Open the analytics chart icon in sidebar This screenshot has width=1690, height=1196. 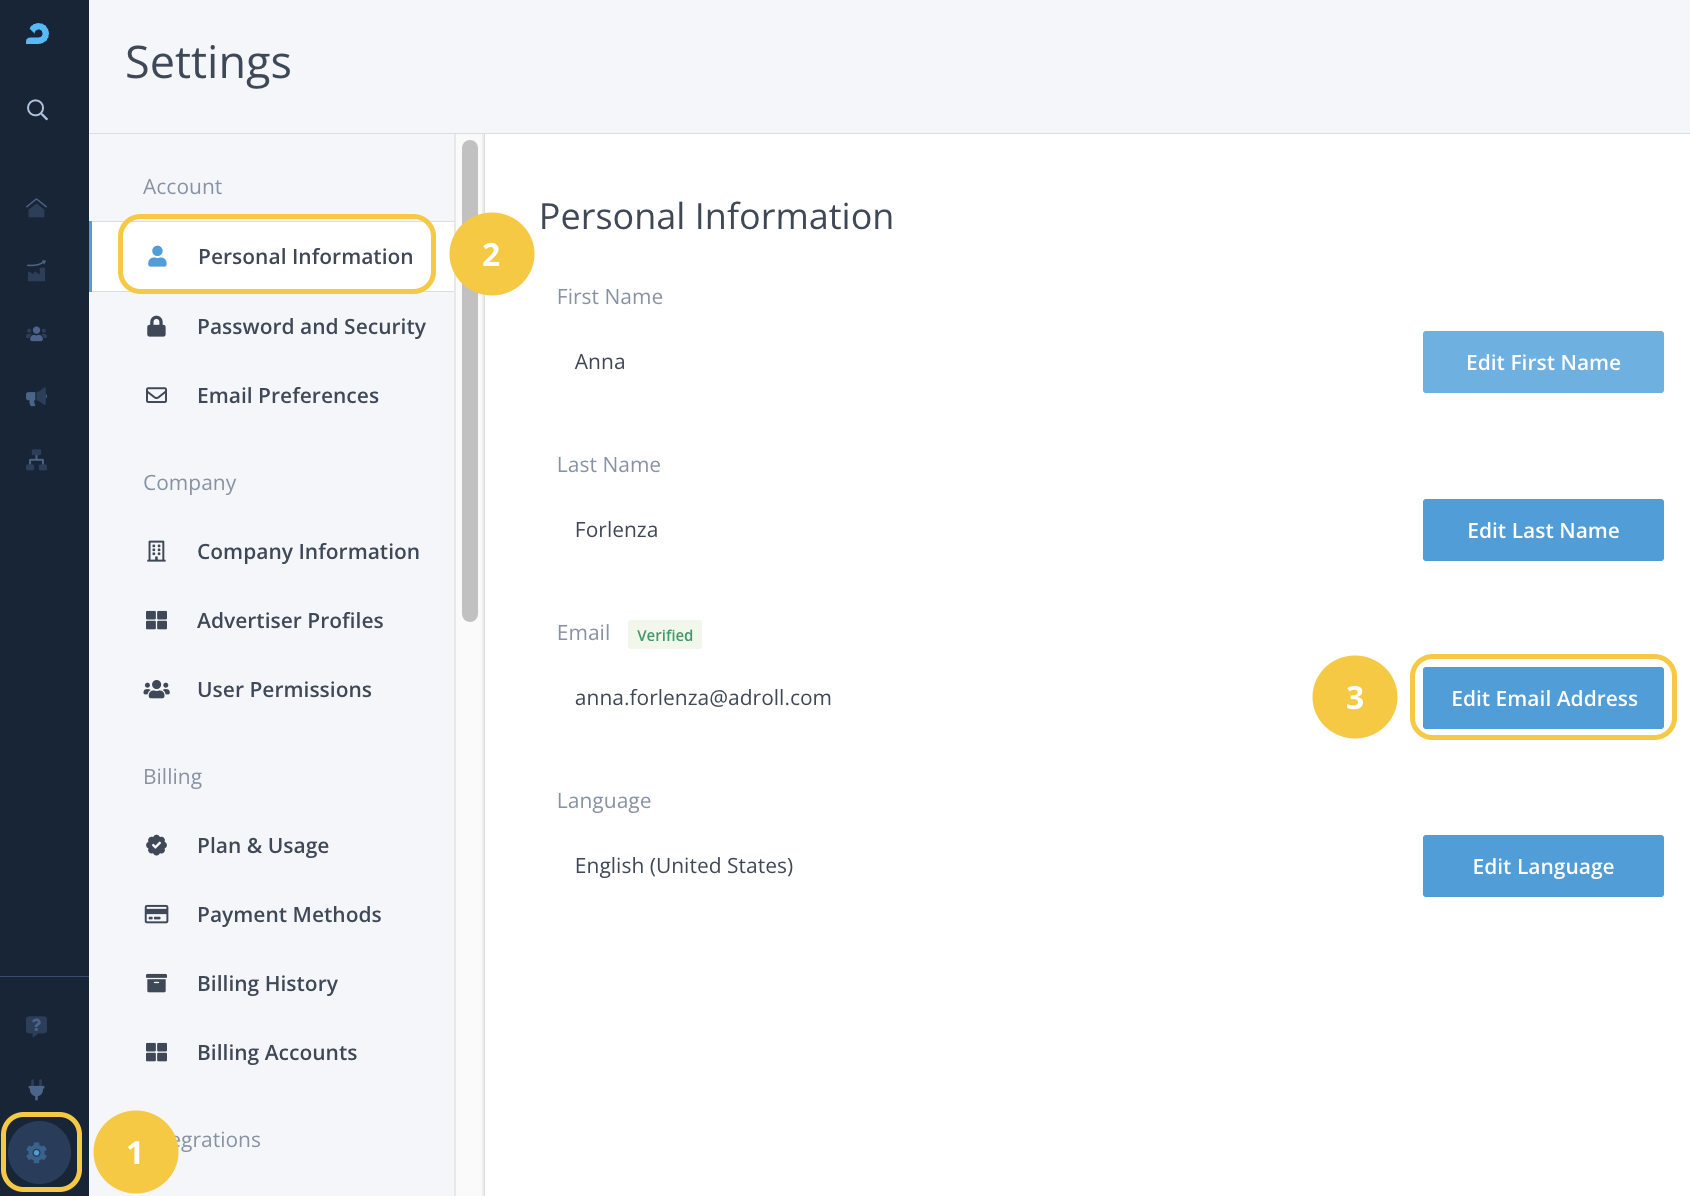point(37,271)
